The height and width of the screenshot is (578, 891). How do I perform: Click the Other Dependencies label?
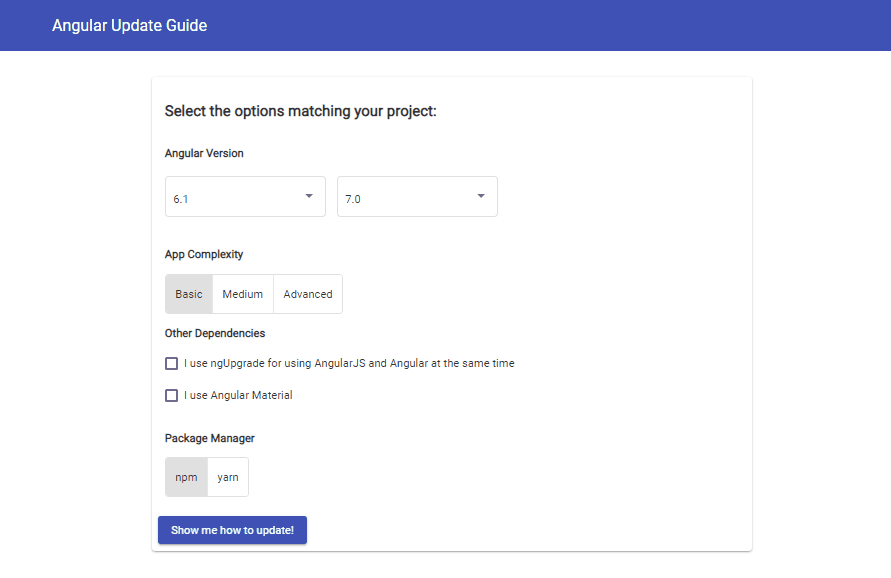click(215, 333)
